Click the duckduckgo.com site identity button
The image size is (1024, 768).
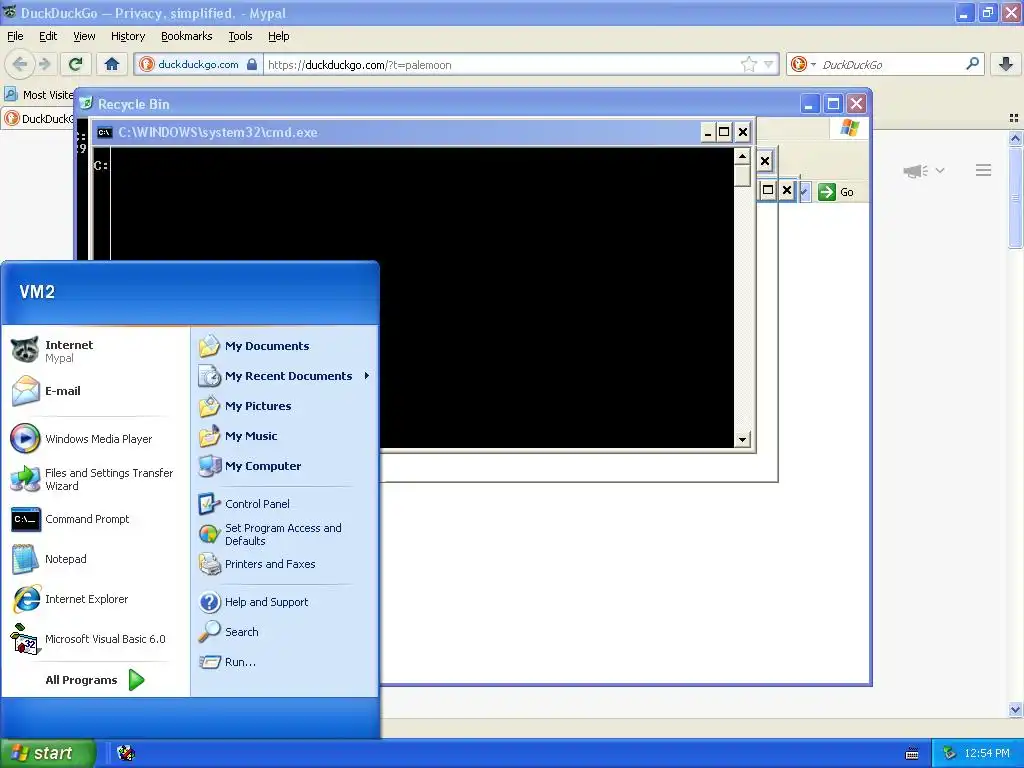(x=199, y=64)
